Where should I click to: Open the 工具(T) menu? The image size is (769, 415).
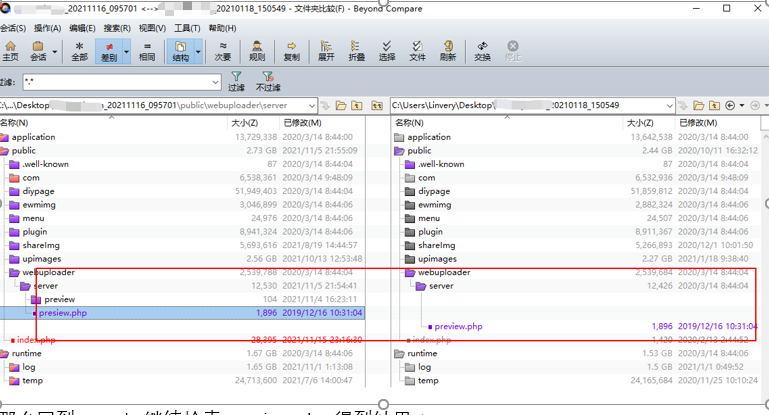(x=187, y=28)
